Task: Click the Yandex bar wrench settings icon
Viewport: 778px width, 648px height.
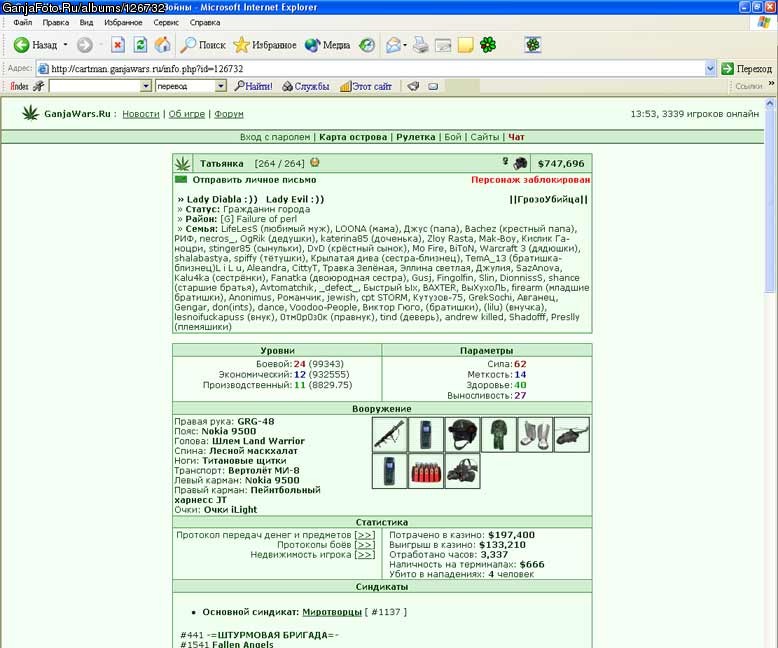Action: [38, 86]
